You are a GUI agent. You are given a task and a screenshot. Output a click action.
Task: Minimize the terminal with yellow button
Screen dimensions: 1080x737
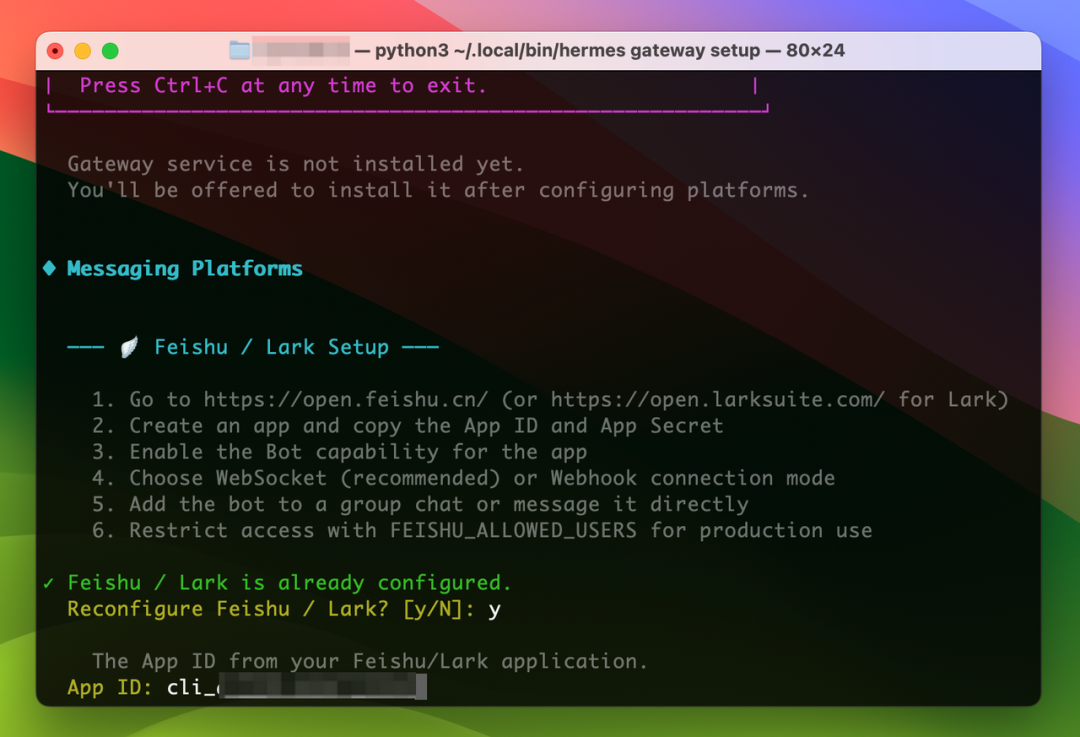[x=83, y=51]
